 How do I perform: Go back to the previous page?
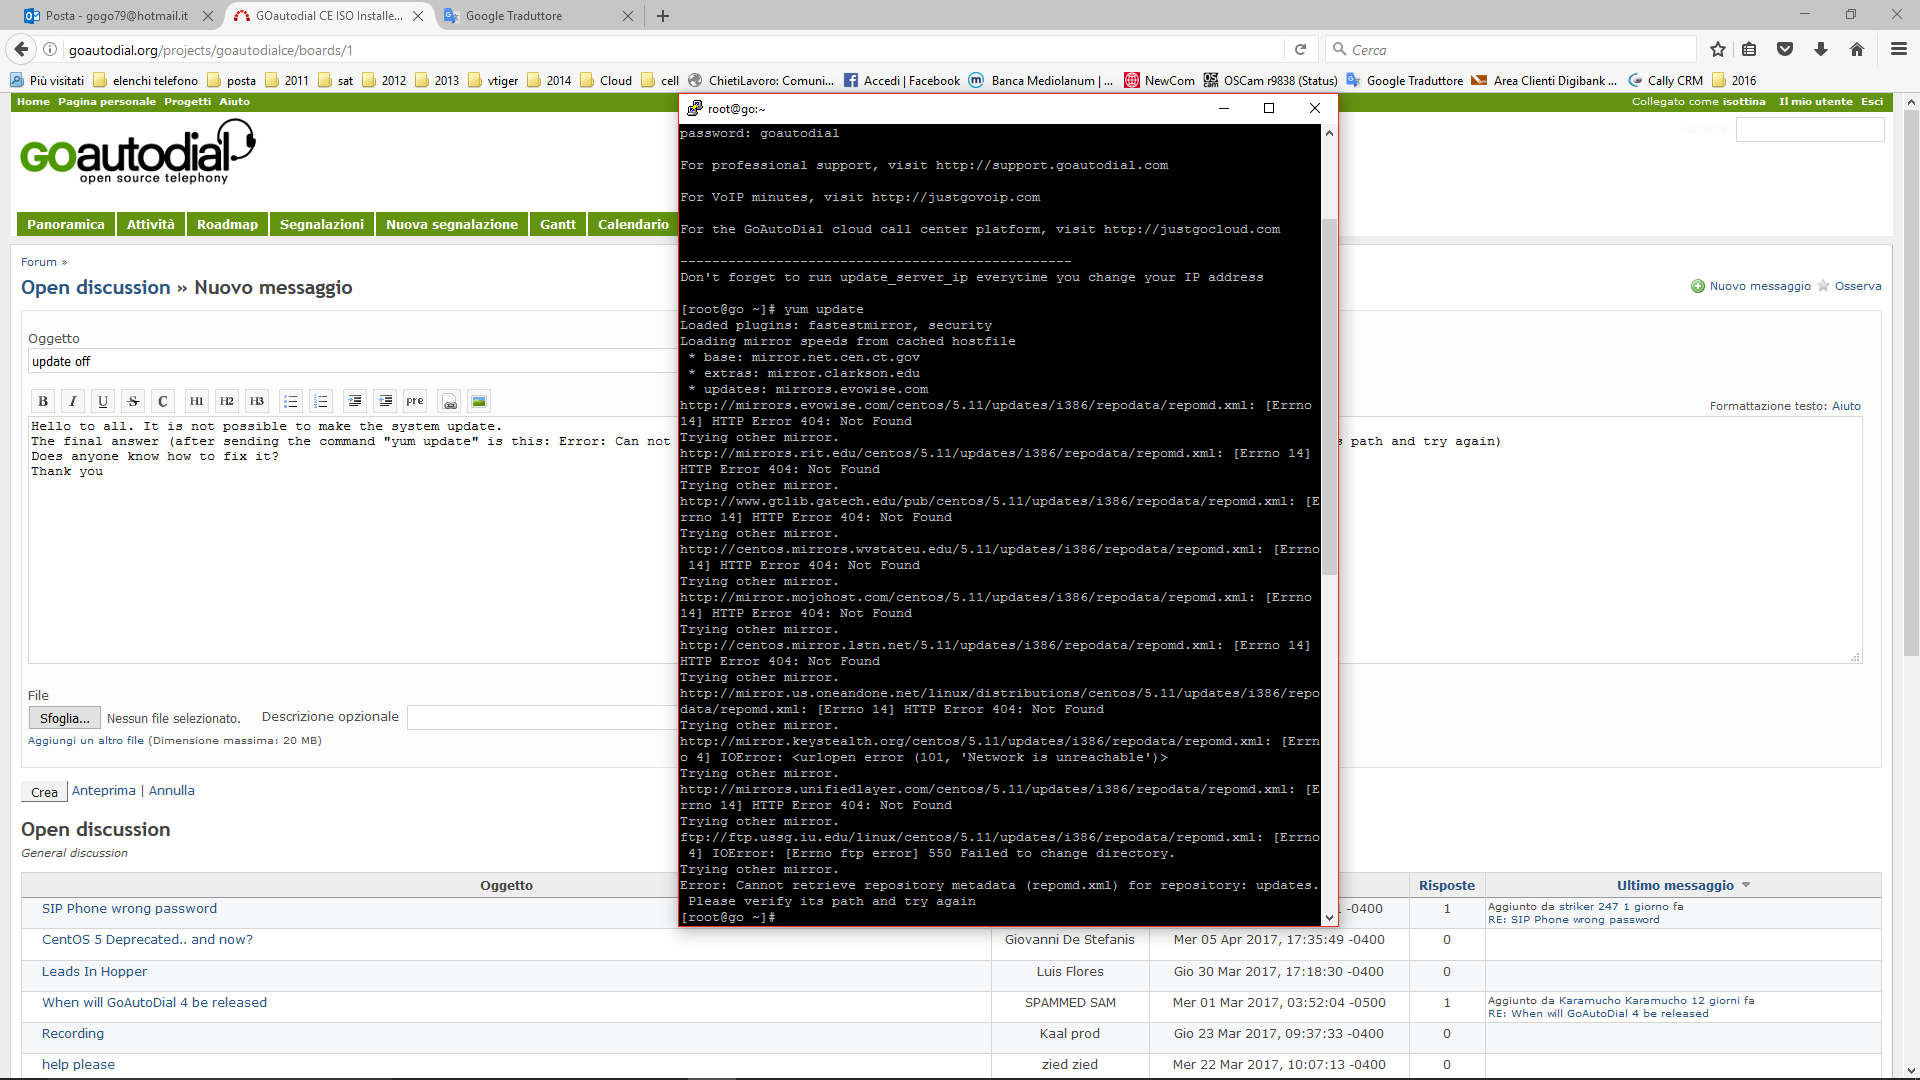coord(21,49)
